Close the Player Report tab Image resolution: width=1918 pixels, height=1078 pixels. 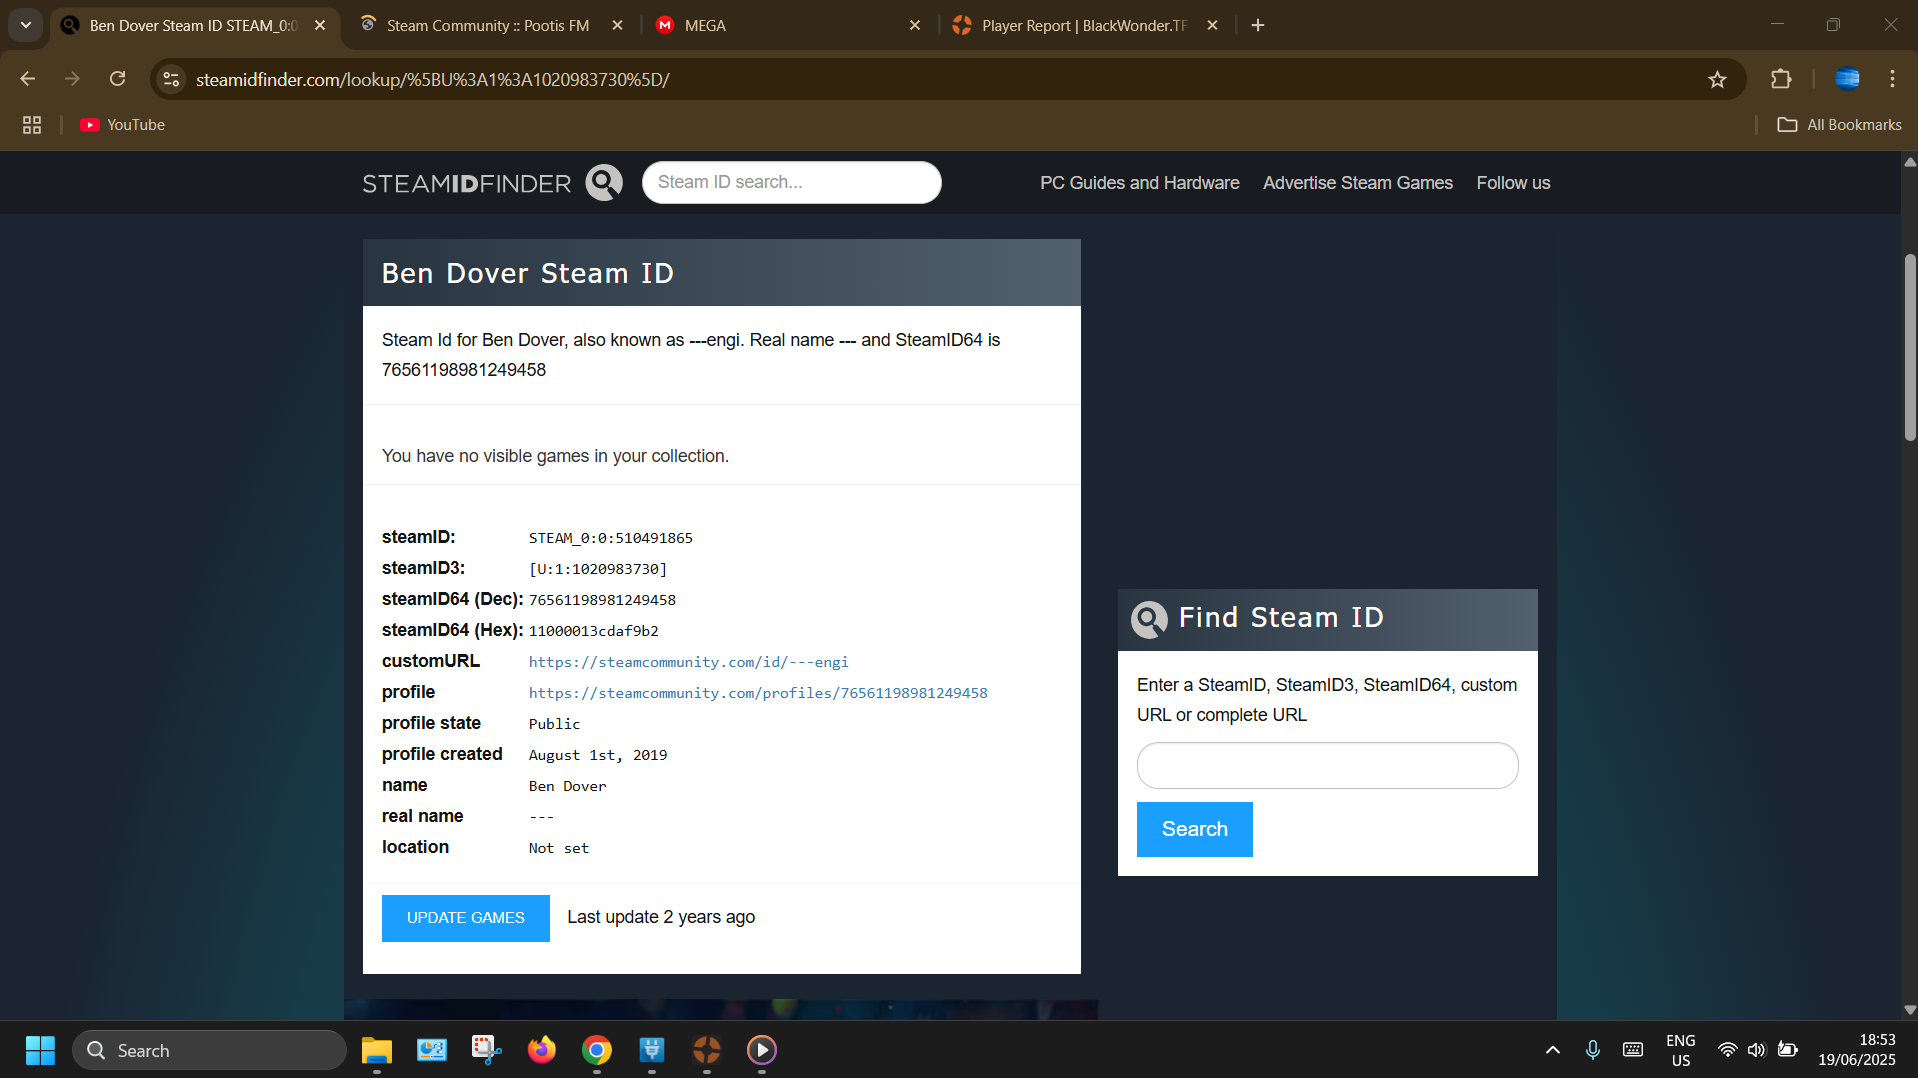(x=1212, y=25)
